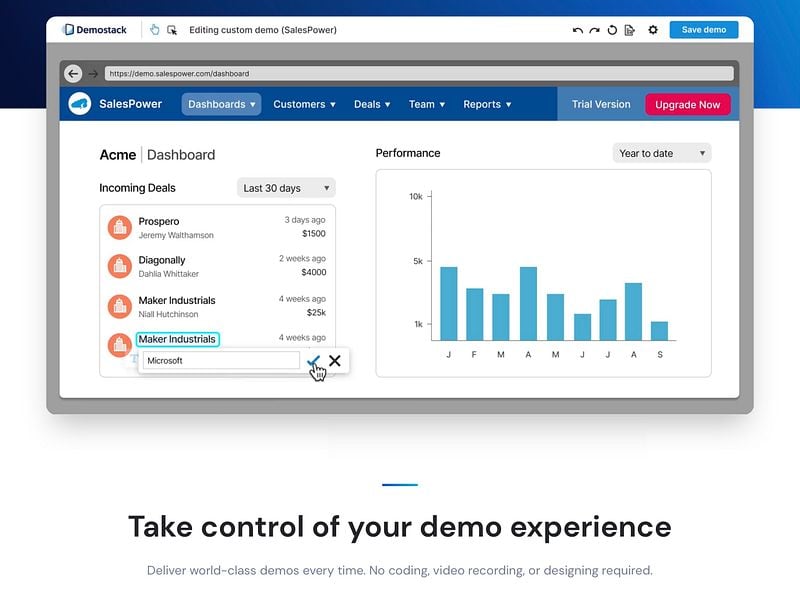
Task: Click the Trial Version label
Action: click(x=601, y=104)
